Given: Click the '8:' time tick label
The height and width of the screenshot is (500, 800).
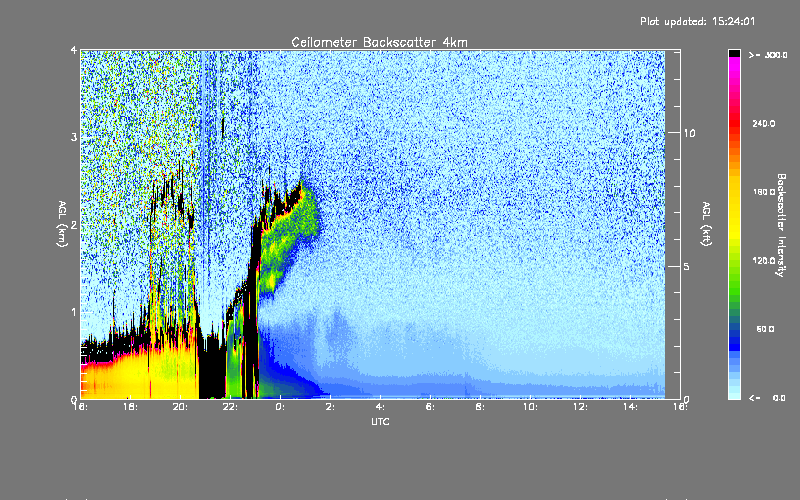Looking at the screenshot, I should (480, 407).
